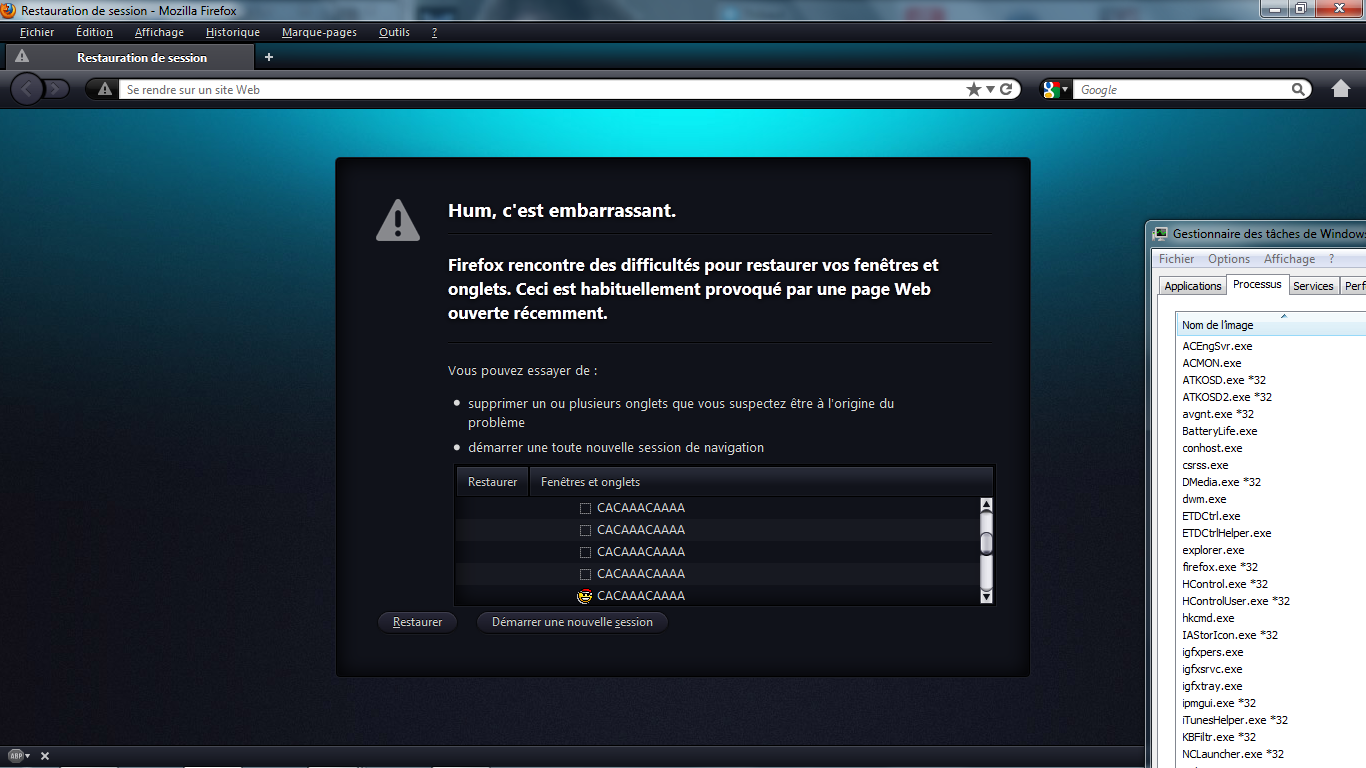Click the Restaurer column header in session list
This screenshot has width=1366, height=768.
click(492, 482)
